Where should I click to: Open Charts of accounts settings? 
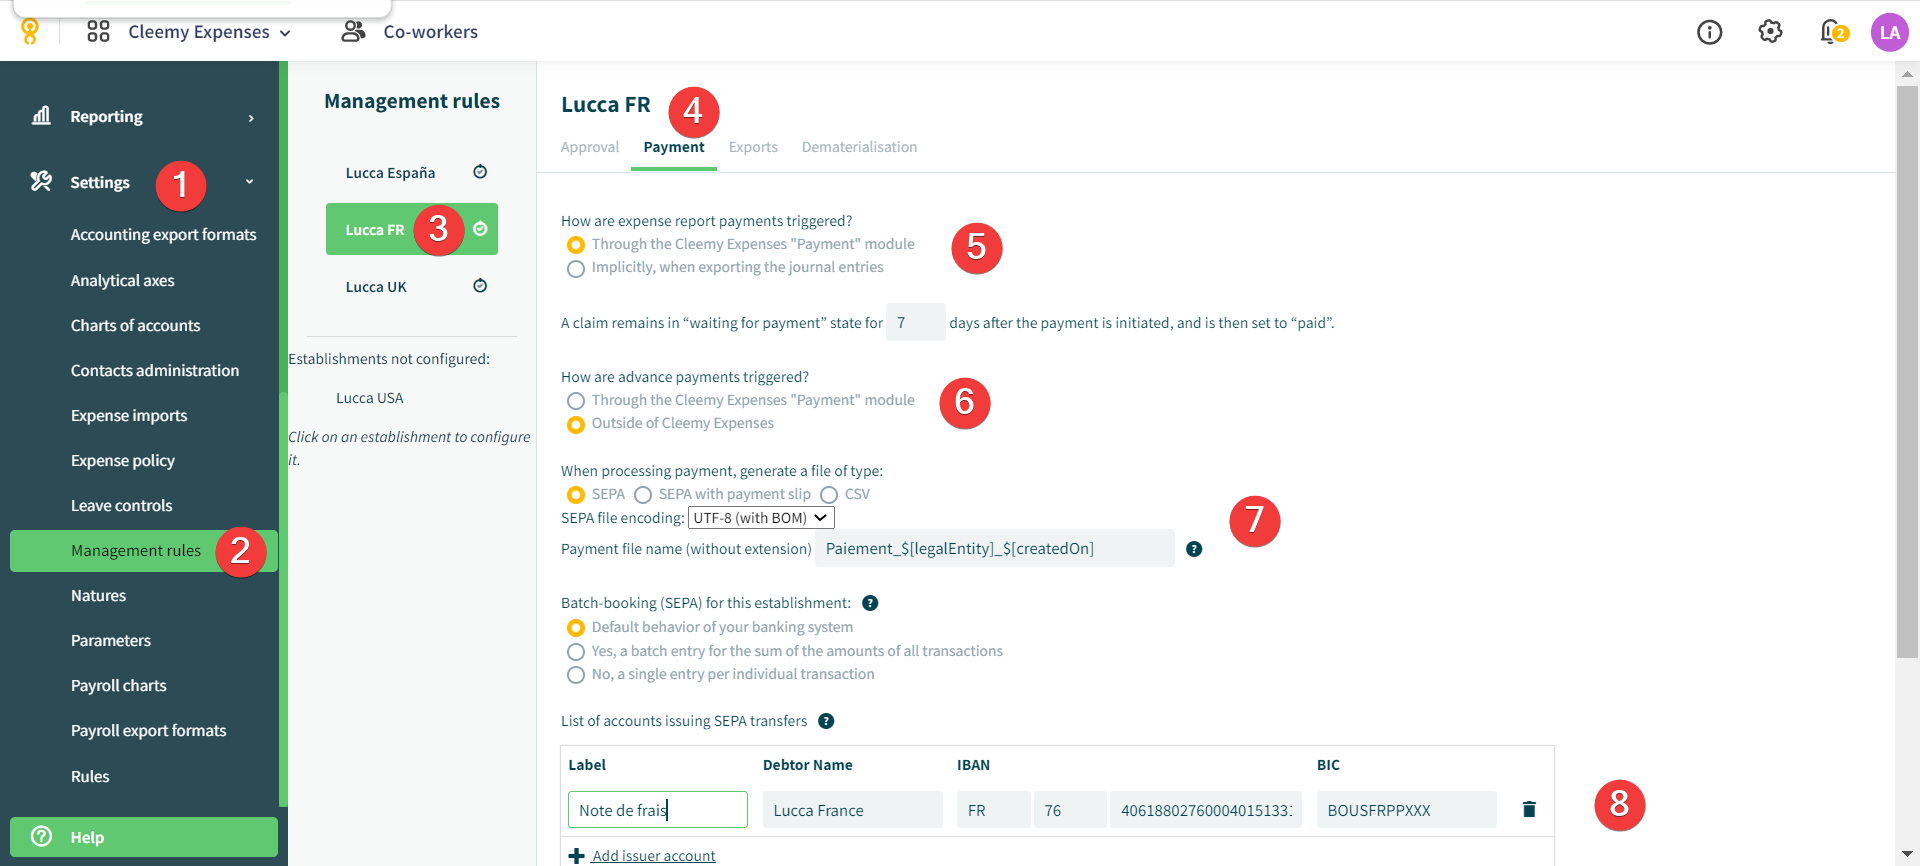click(x=136, y=326)
